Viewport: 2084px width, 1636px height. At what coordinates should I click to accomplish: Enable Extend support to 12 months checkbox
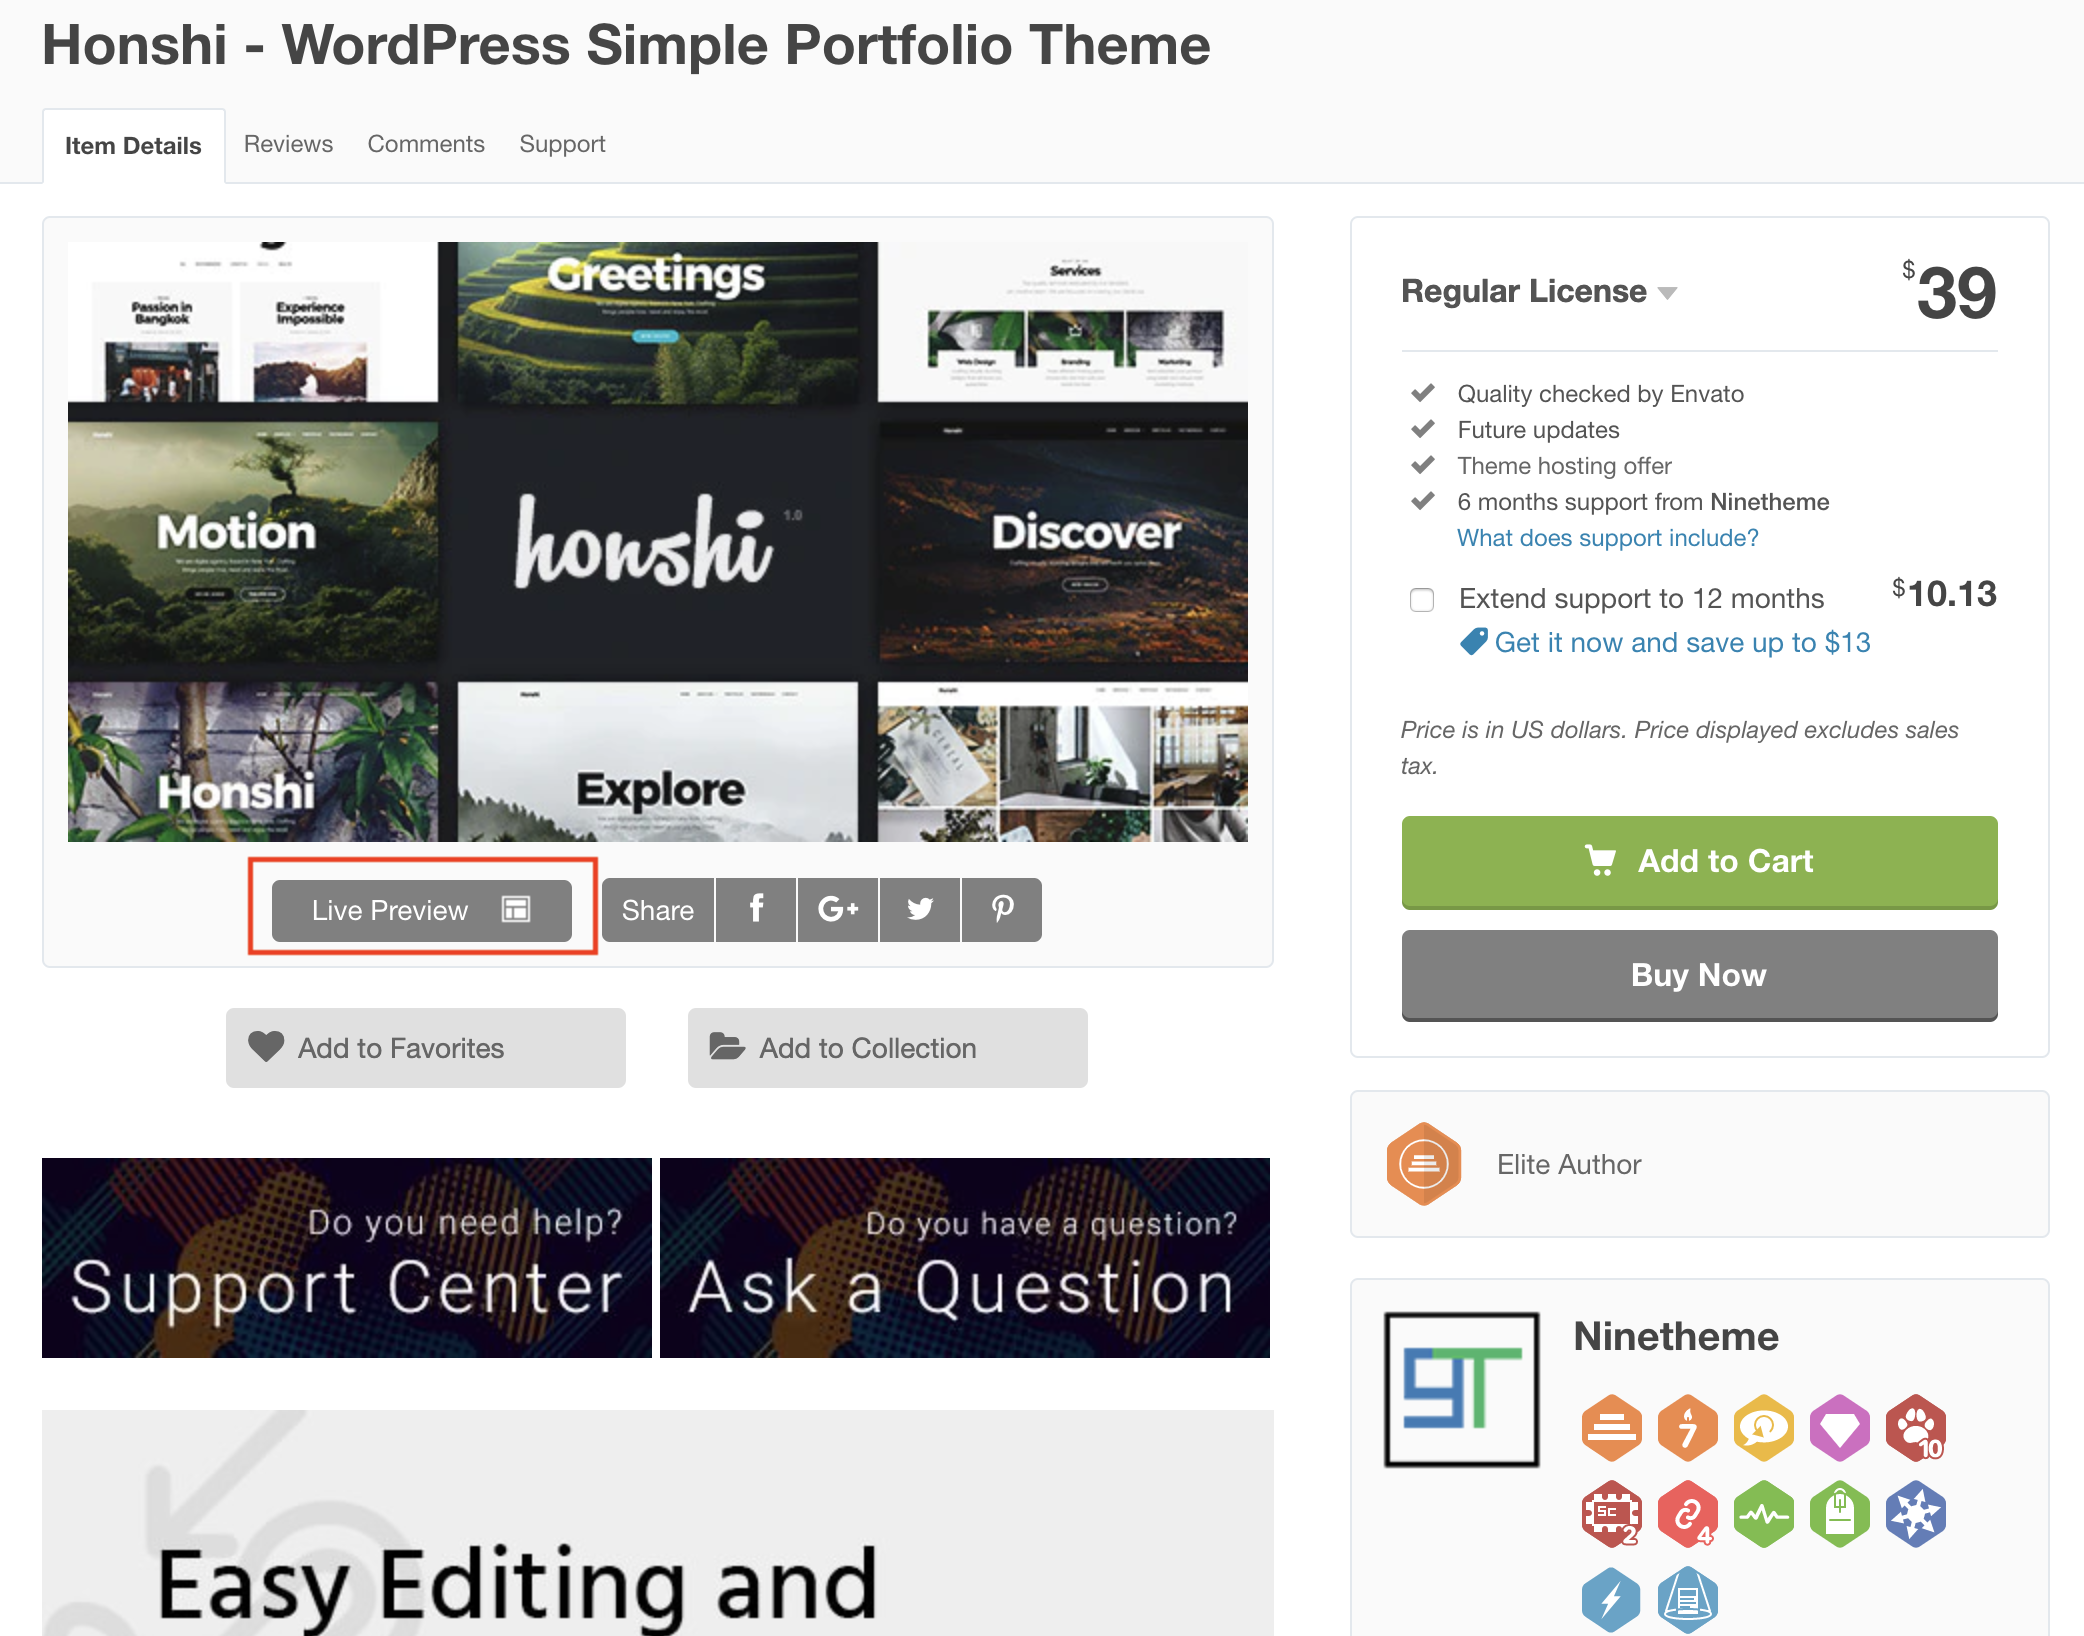click(x=1421, y=599)
